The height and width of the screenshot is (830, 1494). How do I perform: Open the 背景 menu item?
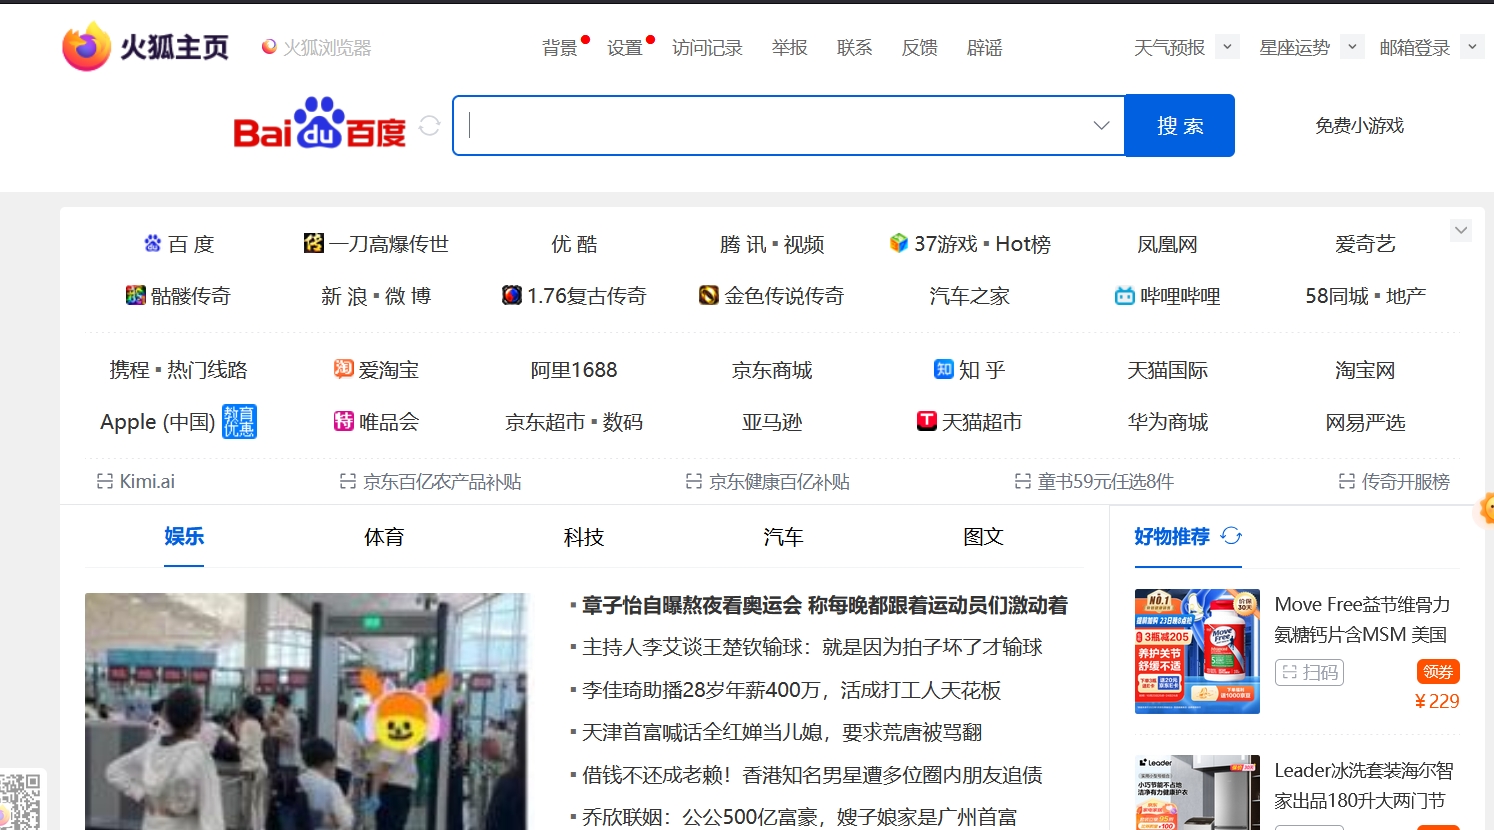click(x=560, y=48)
